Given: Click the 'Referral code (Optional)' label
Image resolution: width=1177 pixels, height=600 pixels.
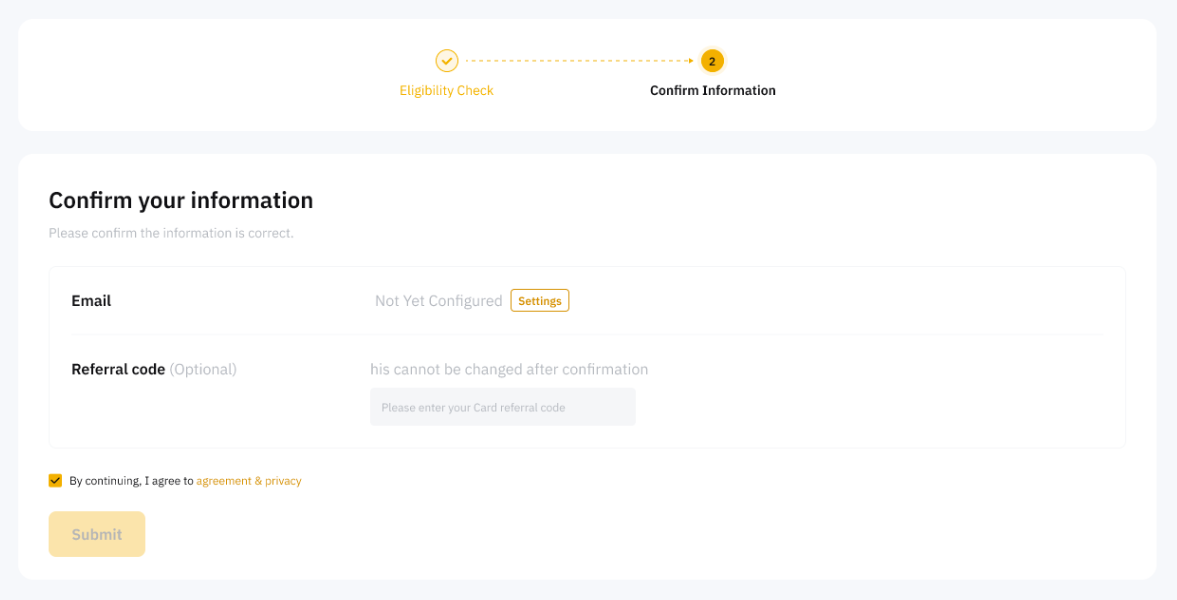Looking at the screenshot, I should coord(153,368).
